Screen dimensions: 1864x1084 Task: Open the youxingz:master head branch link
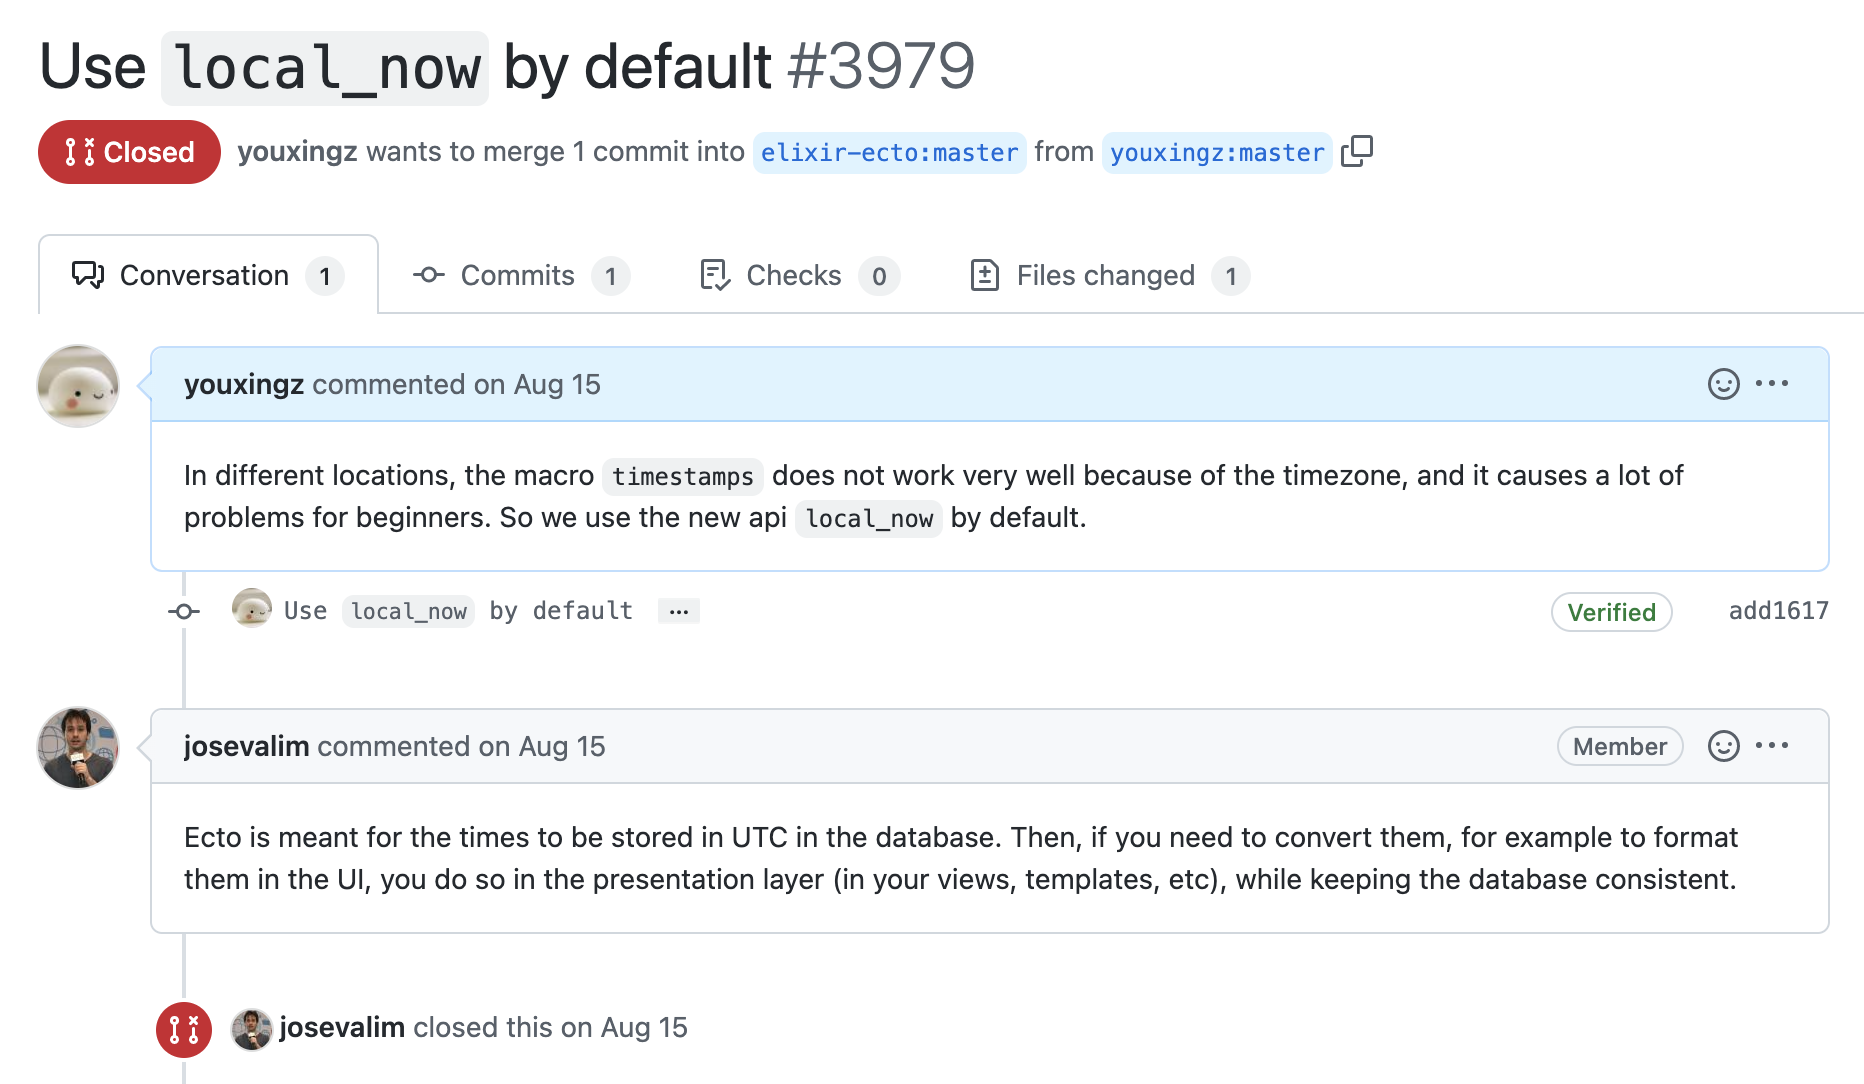(x=1217, y=152)
